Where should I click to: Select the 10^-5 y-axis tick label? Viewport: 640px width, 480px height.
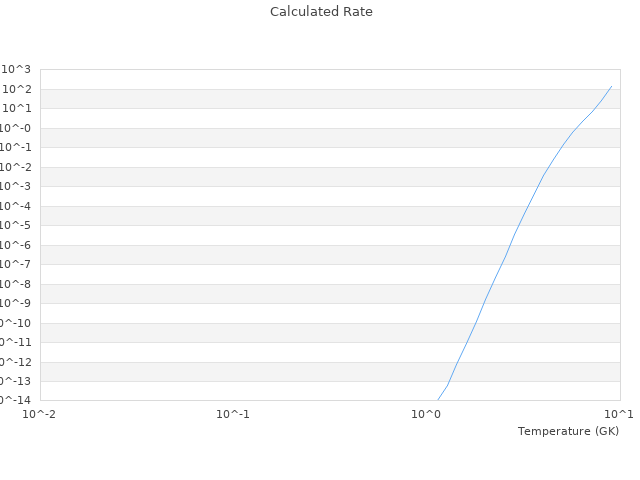(16, 225)
